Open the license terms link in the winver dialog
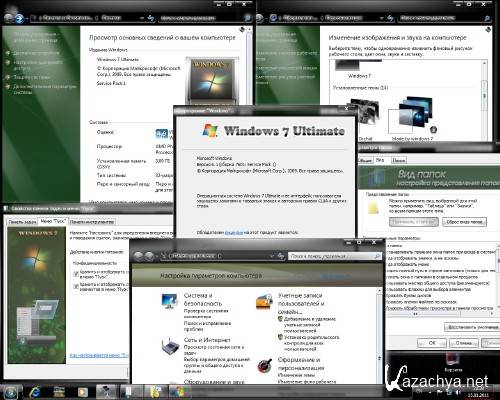 pyautogui.click(x=234, y=232)
